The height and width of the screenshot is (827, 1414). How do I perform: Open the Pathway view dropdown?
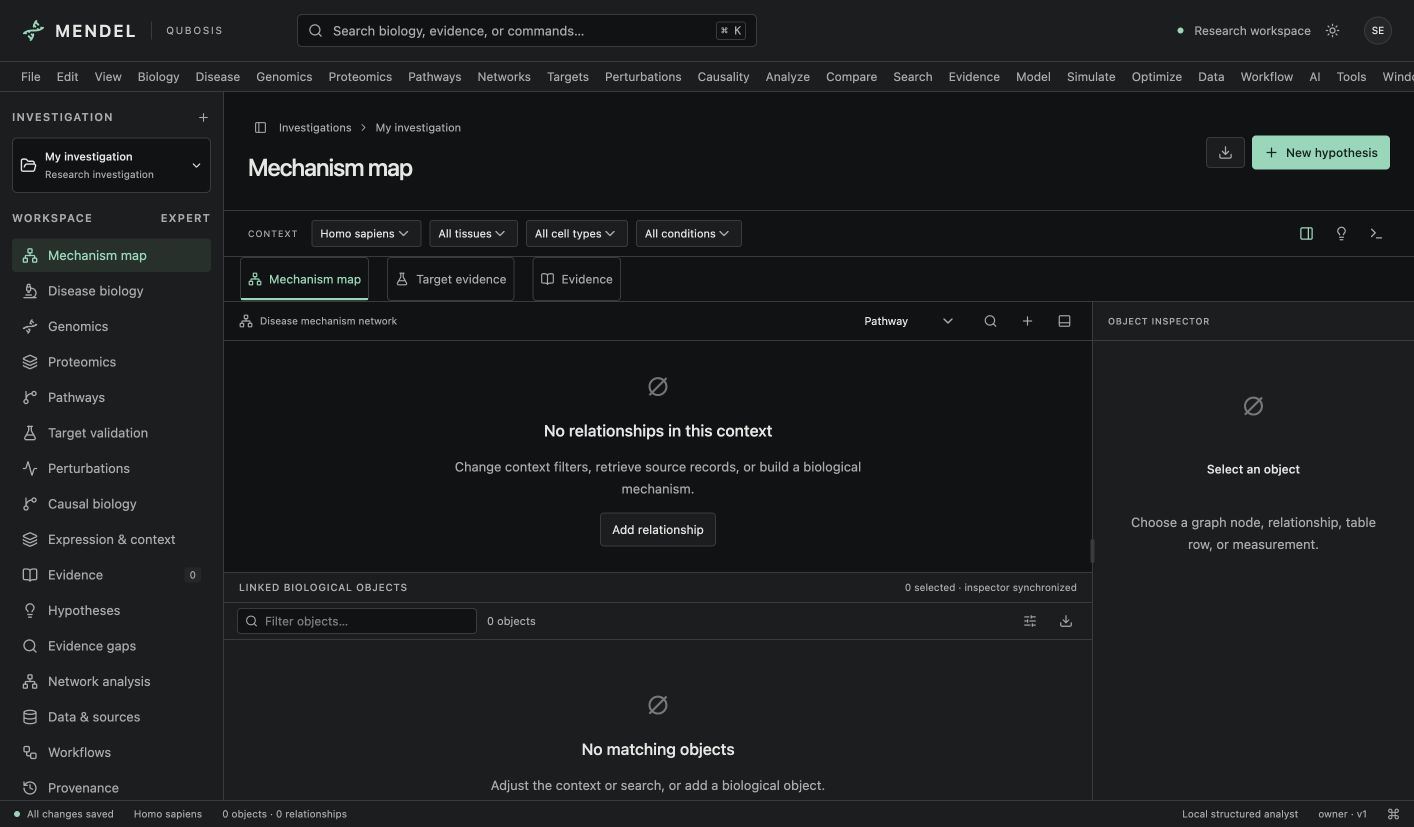pos(908,321)
